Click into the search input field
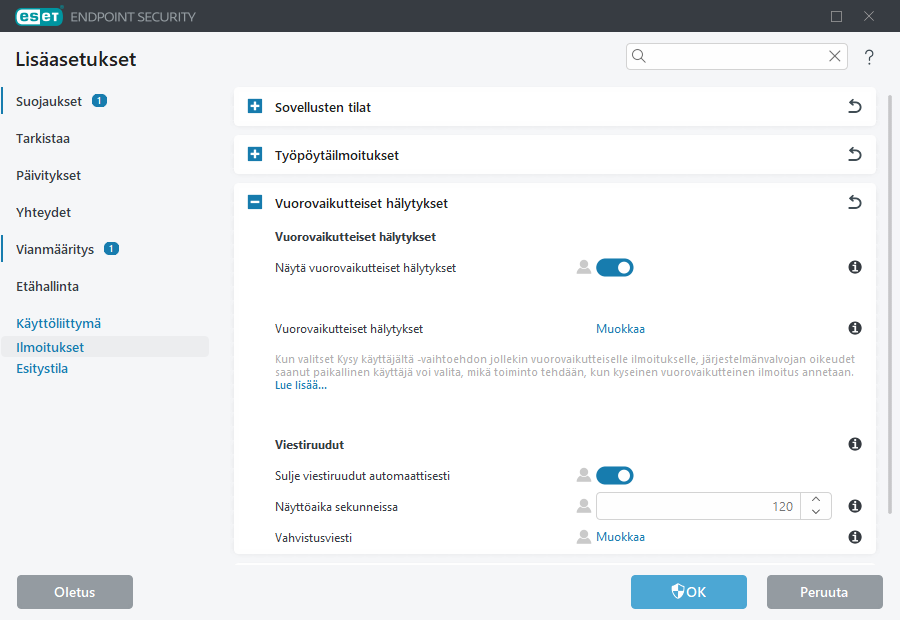900x620 pixels. tap(736, 56)
